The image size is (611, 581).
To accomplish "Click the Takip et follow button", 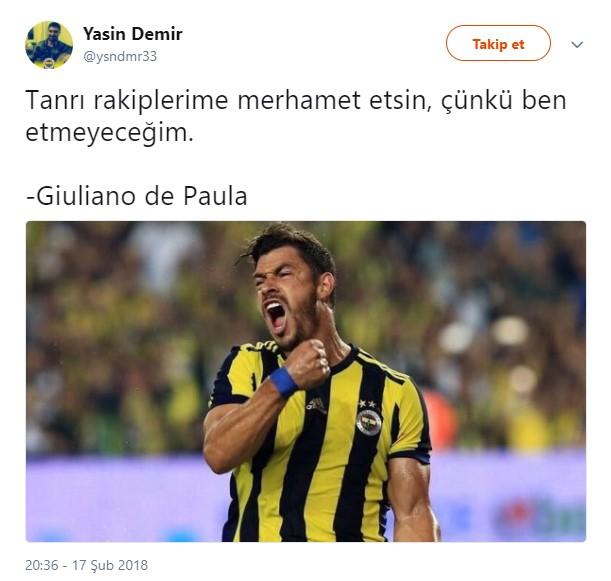I will (x=498, y=43).
